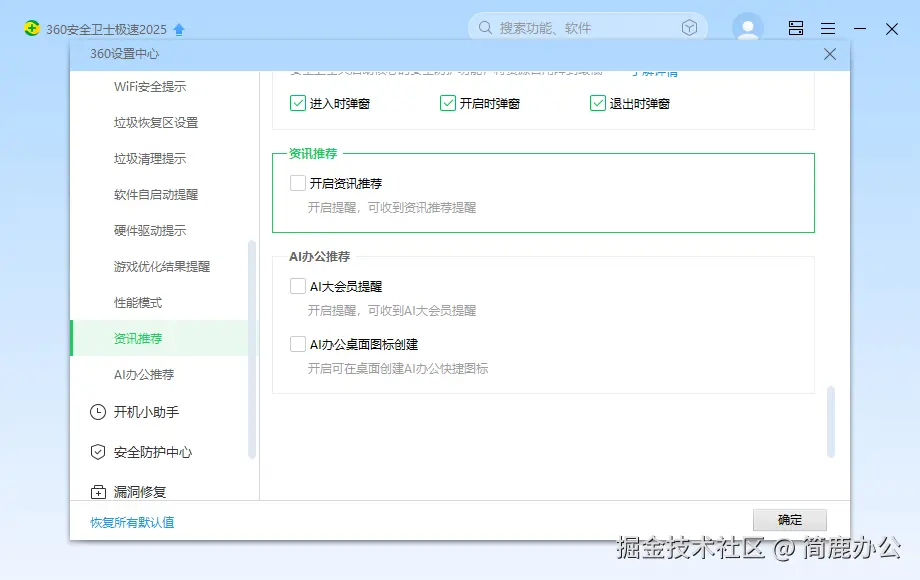Click the blue upgrade arrow beside the title
Screen dimensions: 920x580
179,29
